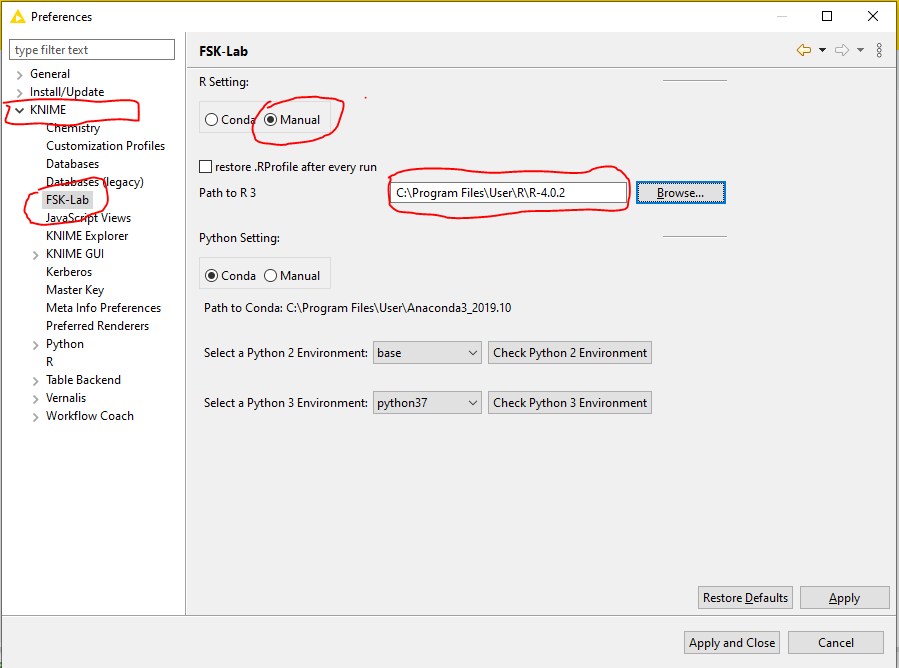Select the KNIME GUI tree item

pyautogui.click(x=75, y=253)
